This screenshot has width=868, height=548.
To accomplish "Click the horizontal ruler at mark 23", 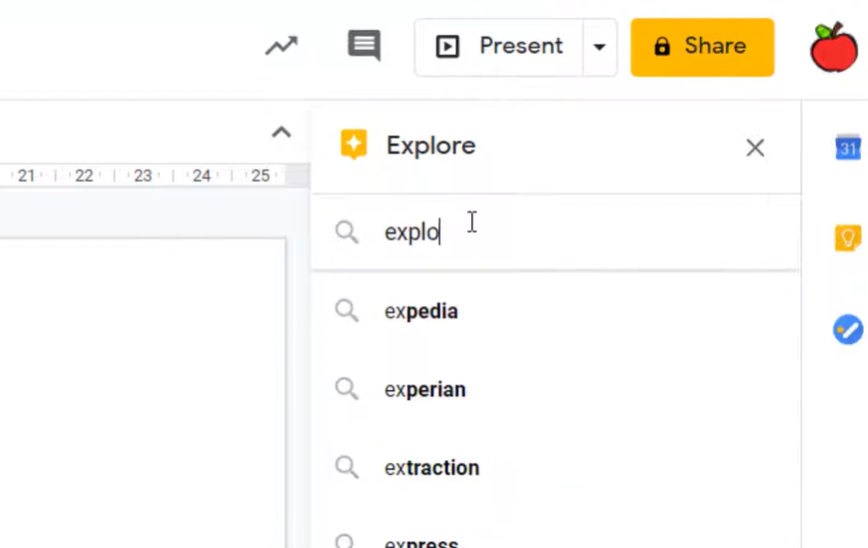I will pyautogui.click(x=143, y=176).
